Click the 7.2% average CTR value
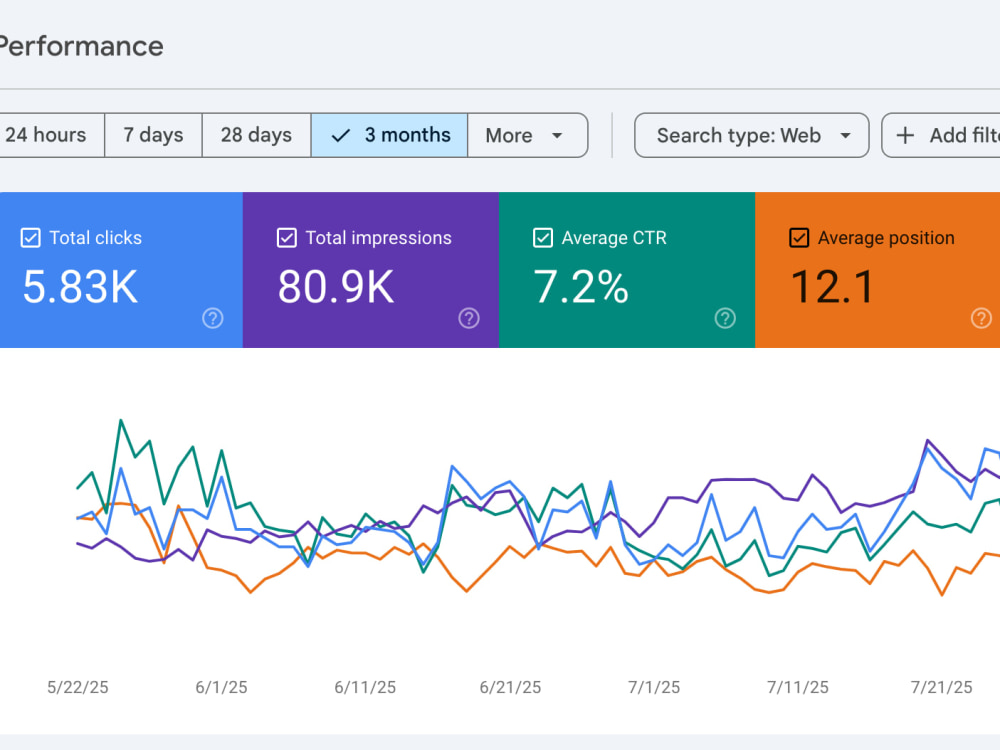 click(x=581, y=287)
